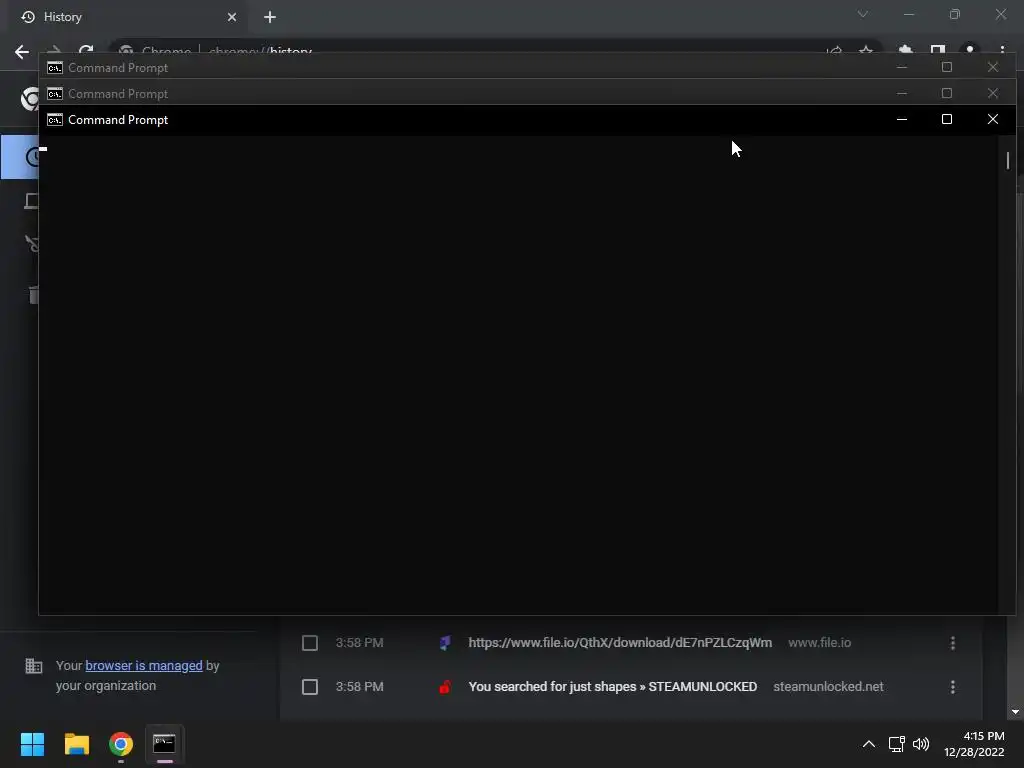1024x768 pixels.
Task: Open network status tray icon
Action: (896, 744)
